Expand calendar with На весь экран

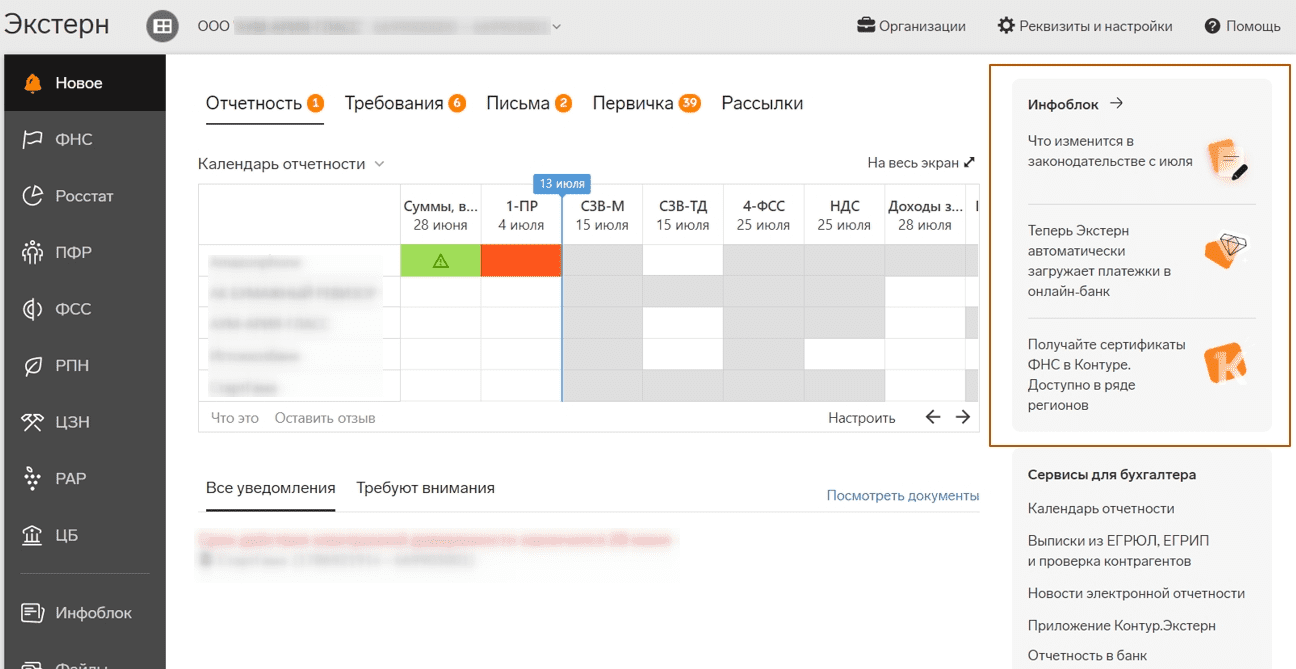pos(920,163)
